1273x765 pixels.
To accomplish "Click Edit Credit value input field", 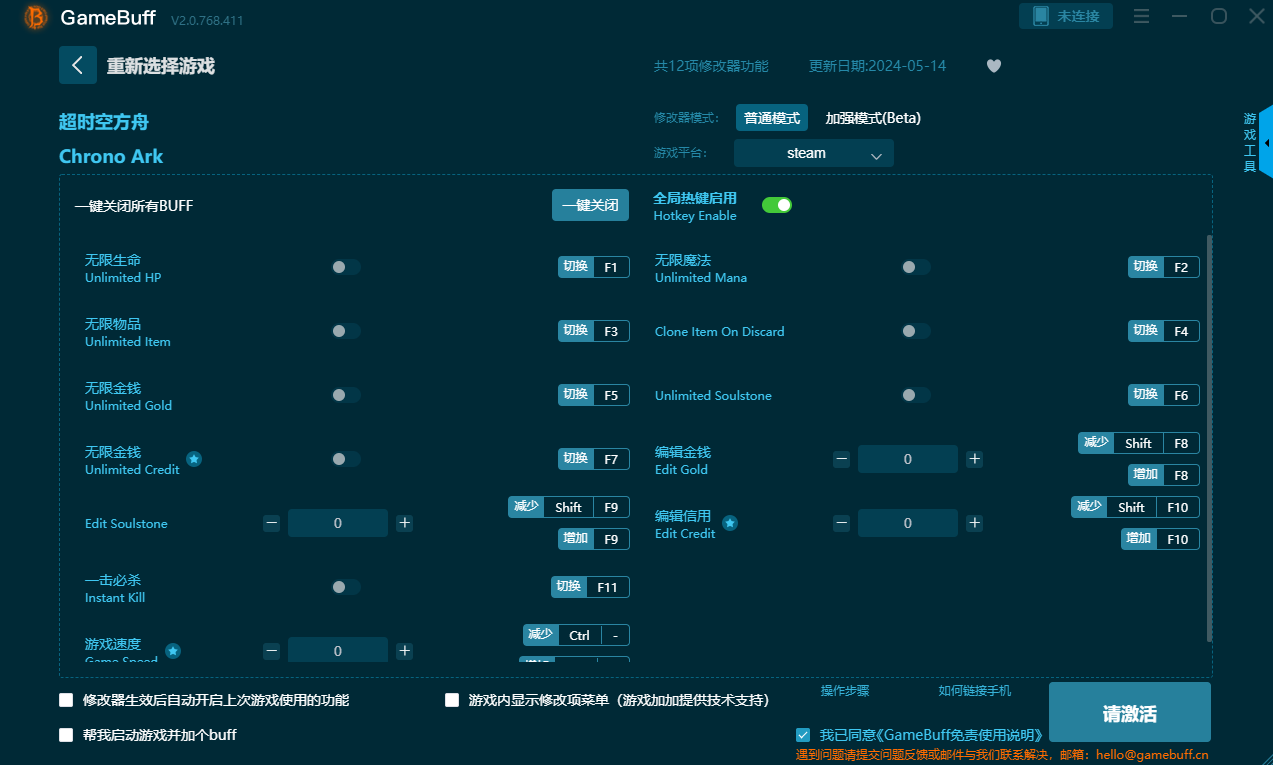I will [908, 523].
